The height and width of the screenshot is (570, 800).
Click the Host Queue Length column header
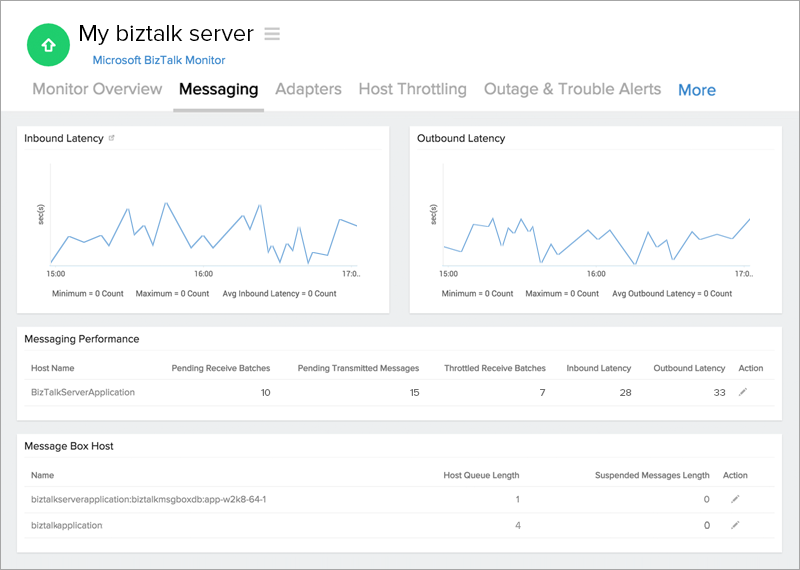tap(481, 476)
